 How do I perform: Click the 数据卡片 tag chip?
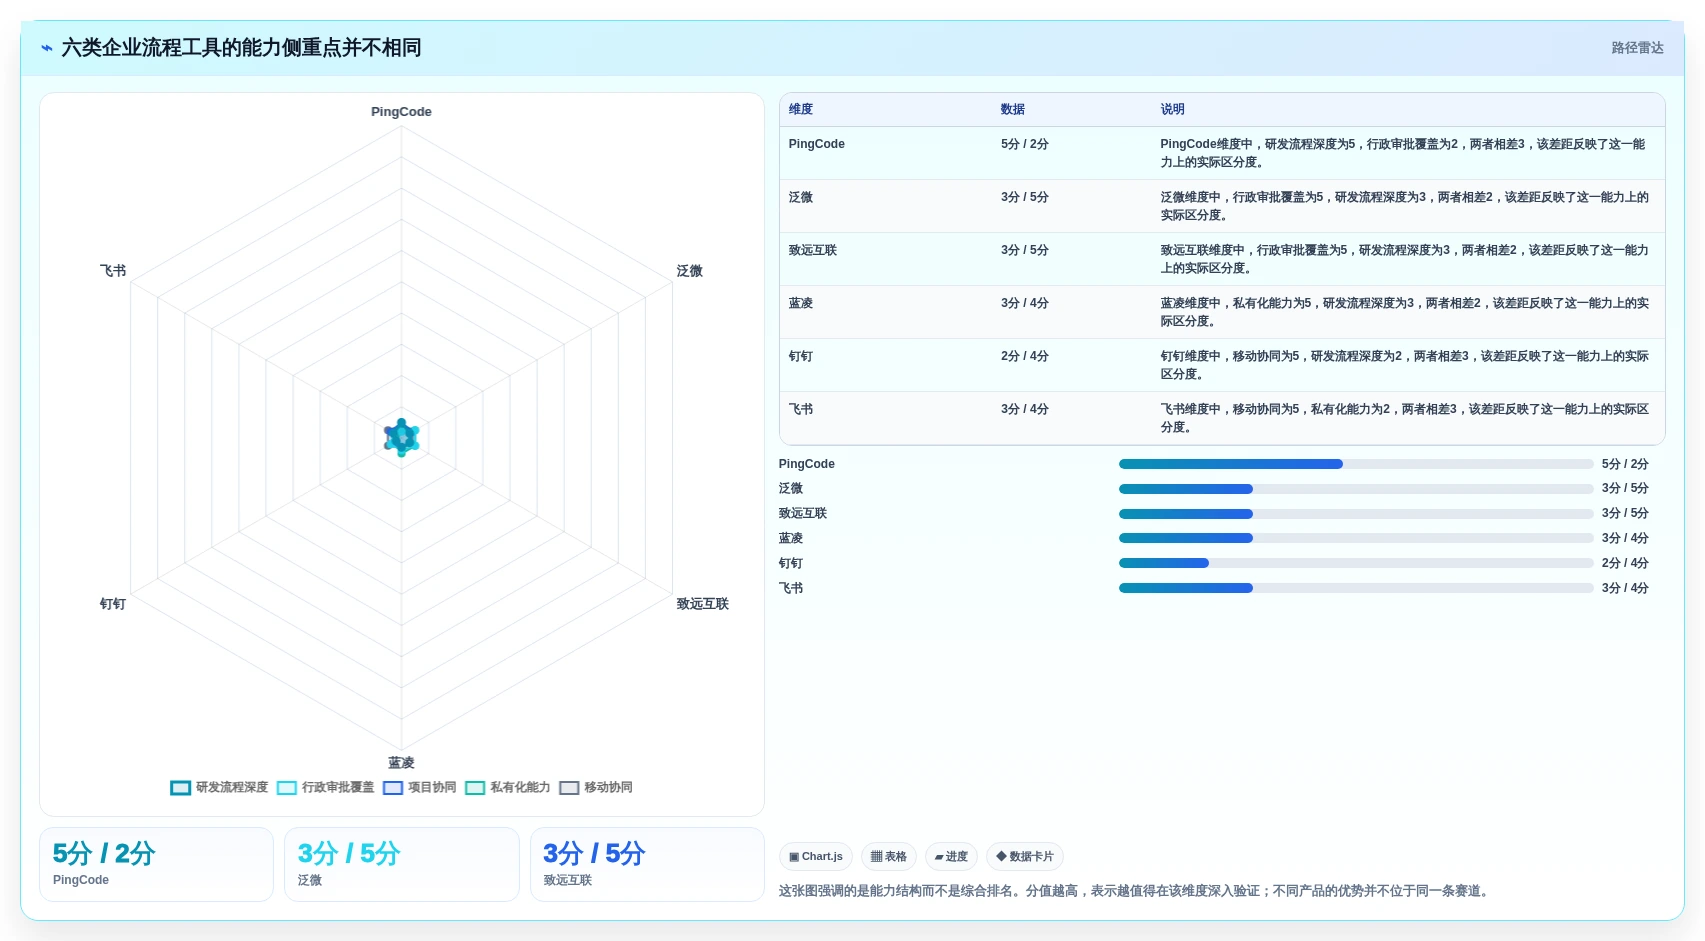click(1025, 857)
